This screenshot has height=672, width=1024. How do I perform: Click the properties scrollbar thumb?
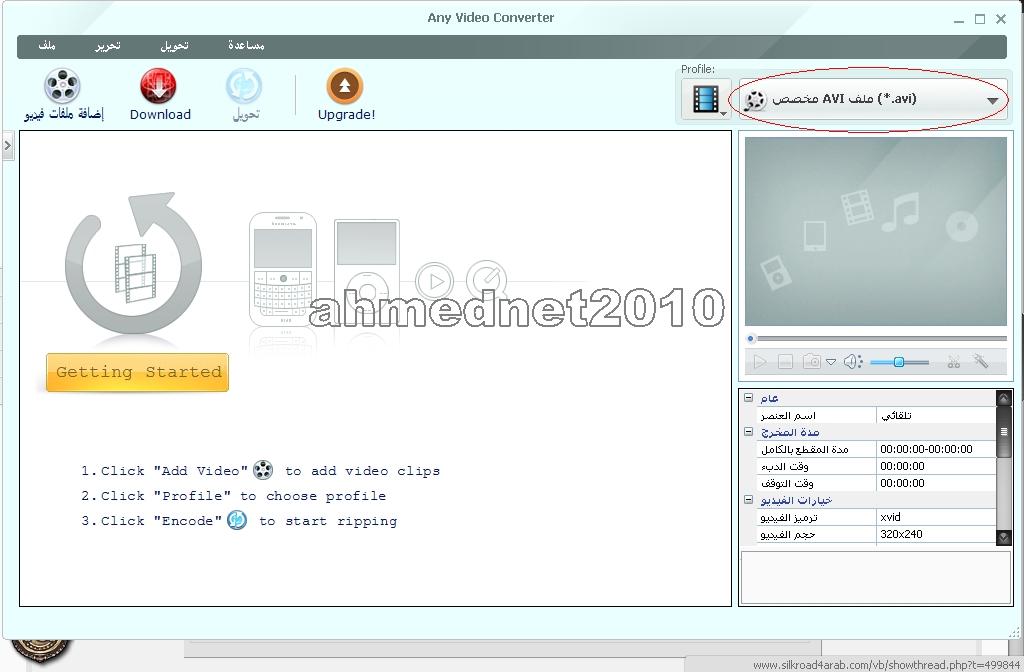pyautogui.click(x=1004, y=432)
